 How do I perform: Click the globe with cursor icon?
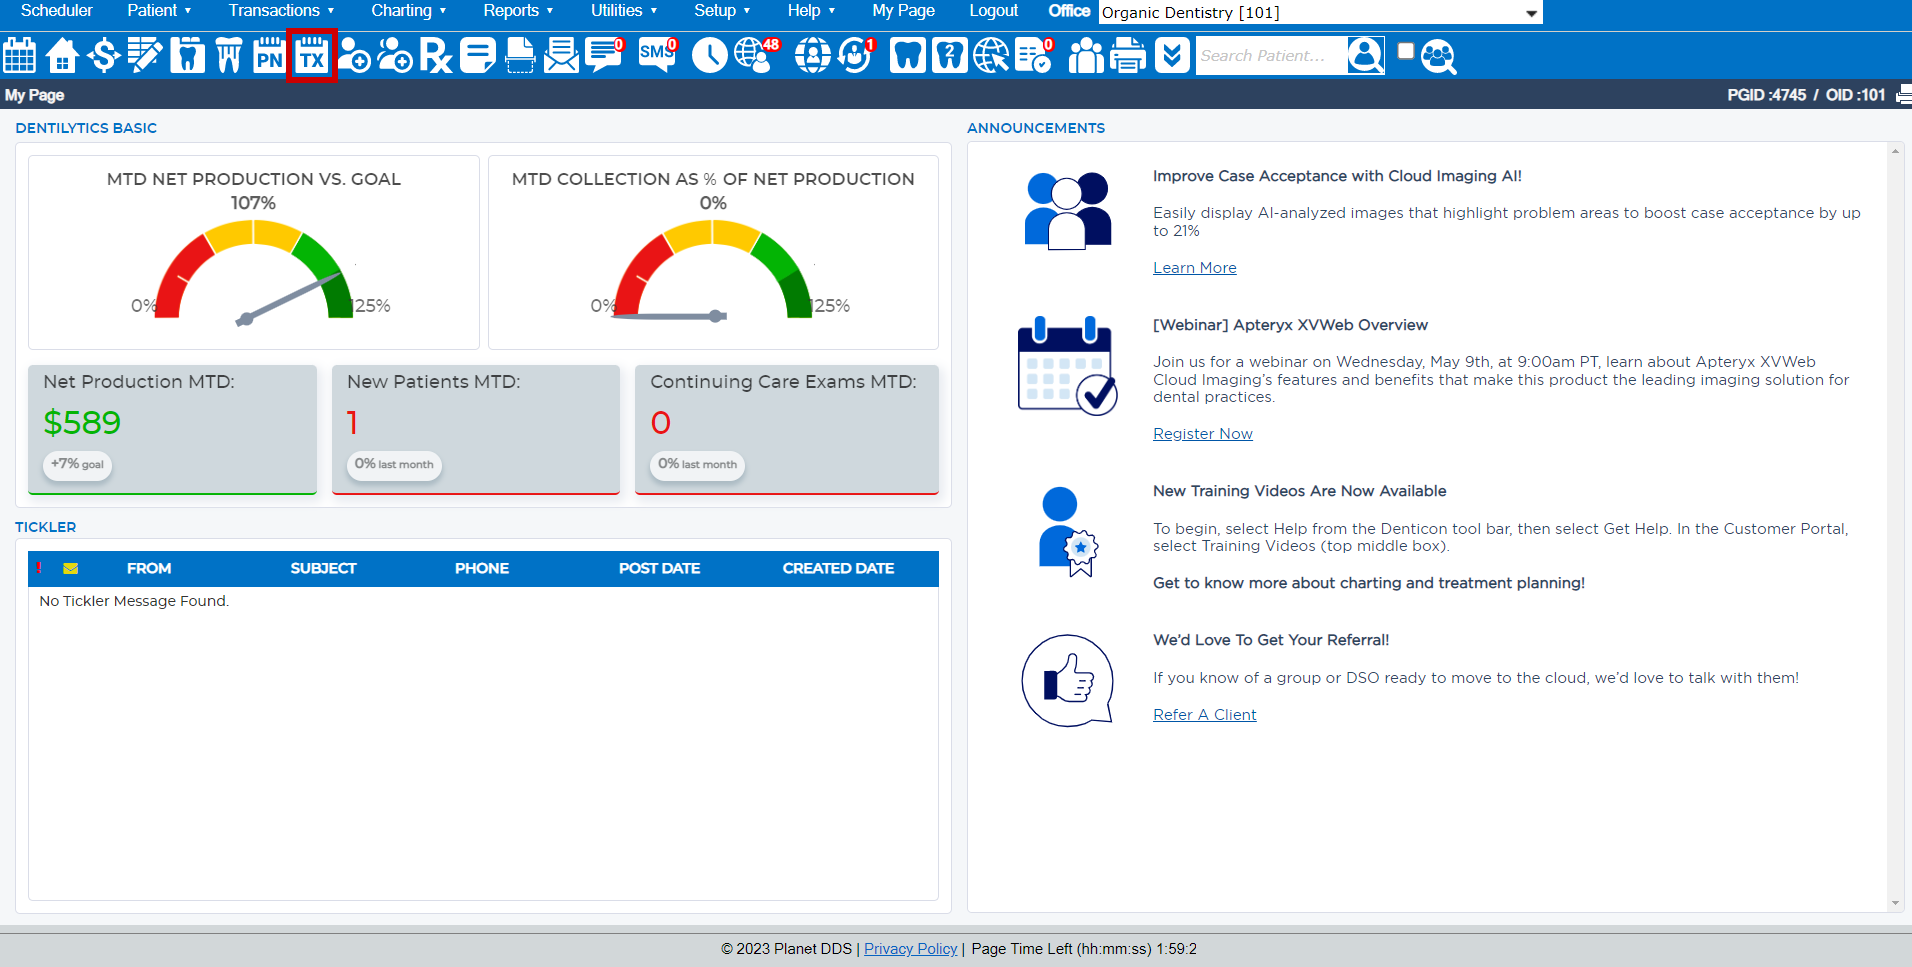coord(991,55)
